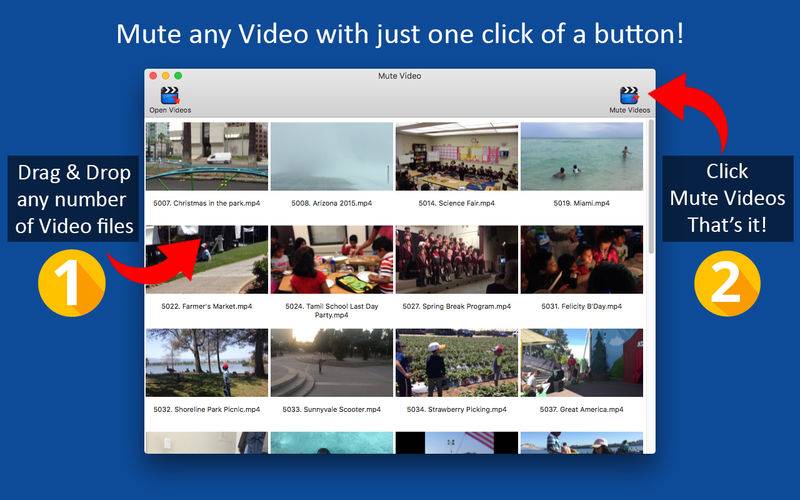Close the Mute Video window
800x500 pixels.
(x=153, y=76)
